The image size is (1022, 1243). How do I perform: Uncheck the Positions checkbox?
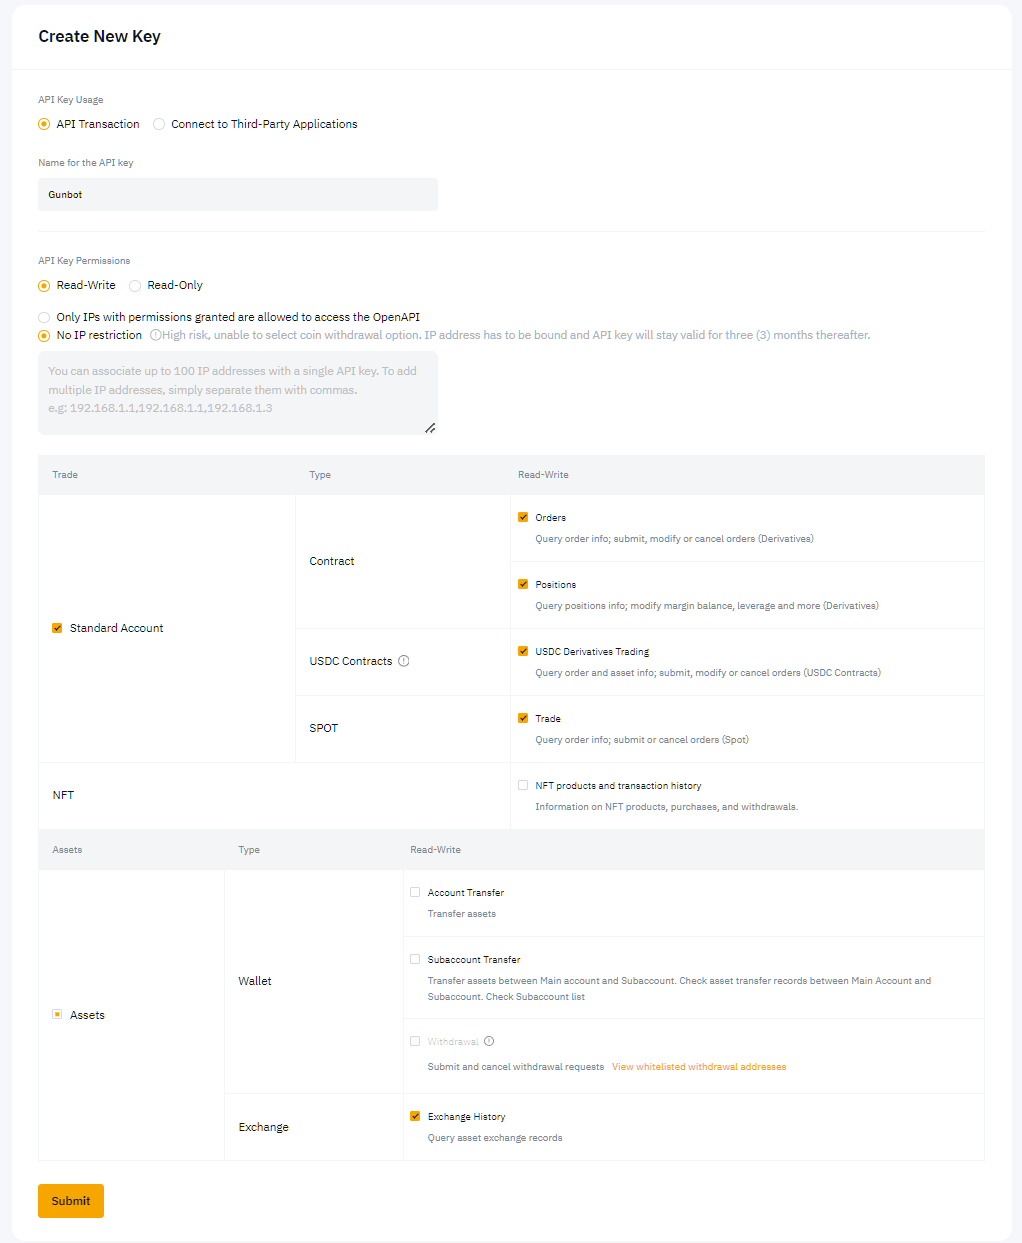tap(523, 584)
